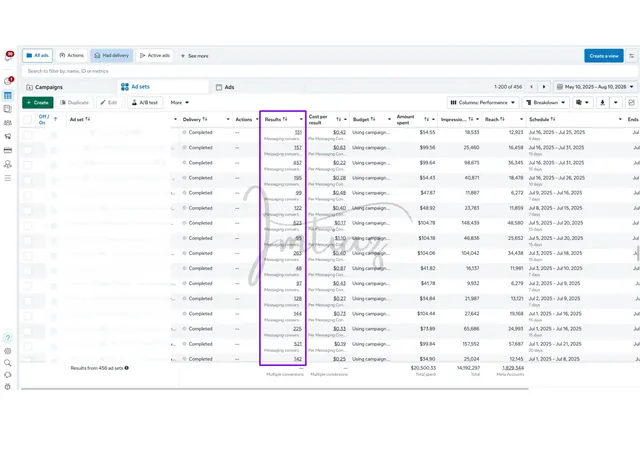Select the Active ads view

(x=155, y=56)
